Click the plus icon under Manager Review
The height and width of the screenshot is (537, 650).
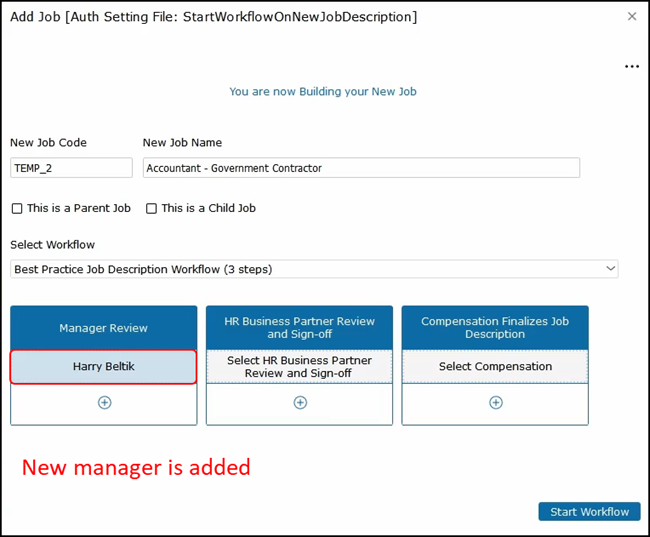click(x=104, y=403)
